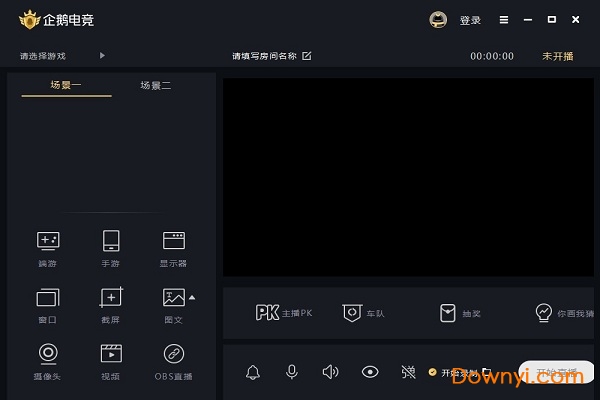
Task: Expand the 图文 options arrow
Action: (x=192, y=297)
